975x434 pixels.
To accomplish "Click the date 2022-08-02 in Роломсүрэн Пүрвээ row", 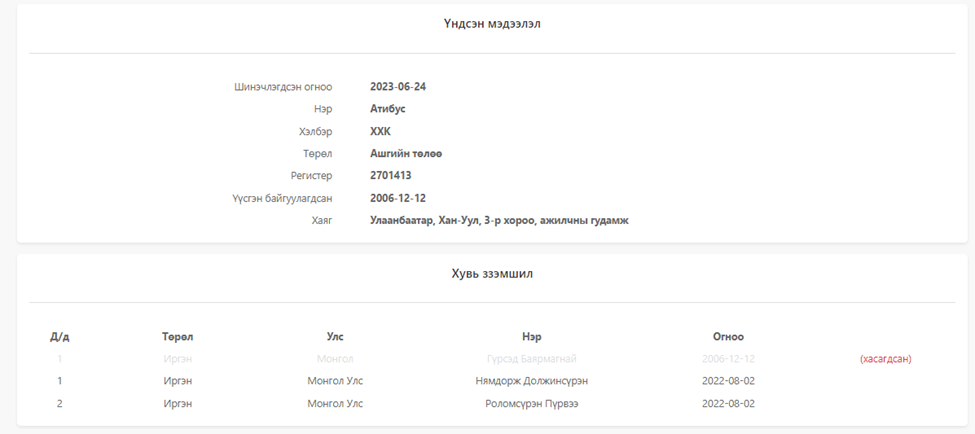I will 728,404.
